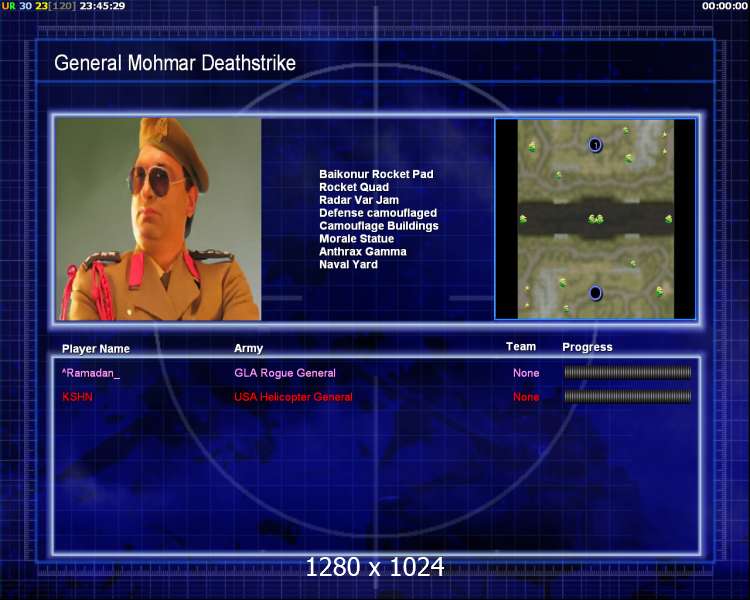This screenshot has height=600, width=750.
Task: Click 'Anthrax Gamma' text
Action: coord(363,252)
